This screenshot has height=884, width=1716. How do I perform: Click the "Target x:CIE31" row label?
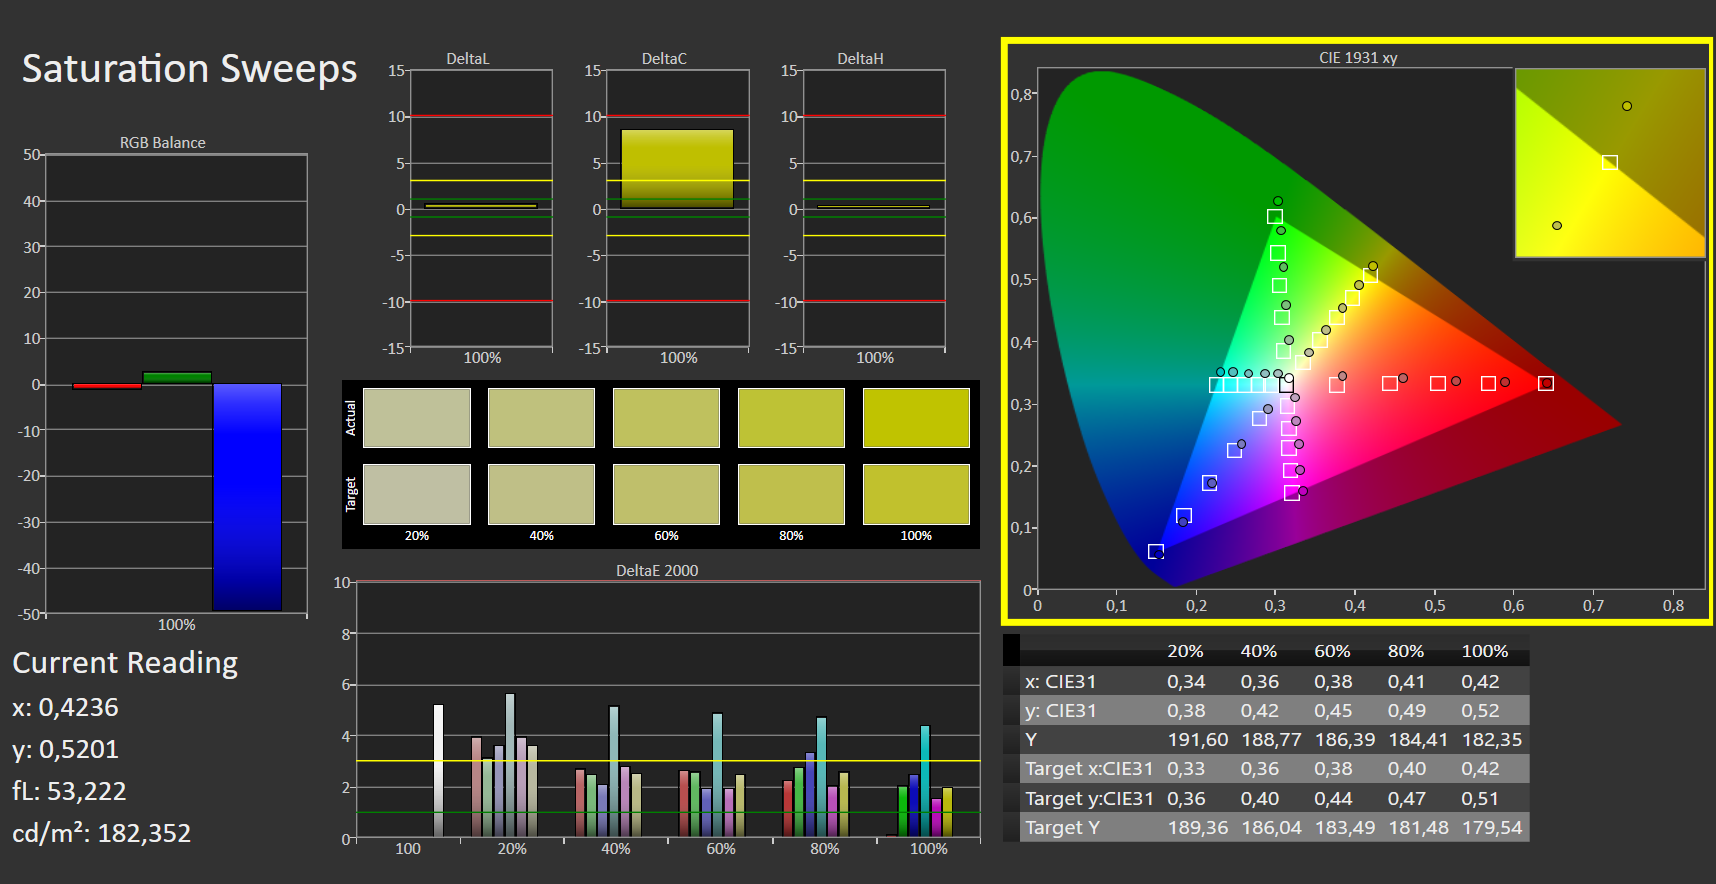pos(1089,769)
